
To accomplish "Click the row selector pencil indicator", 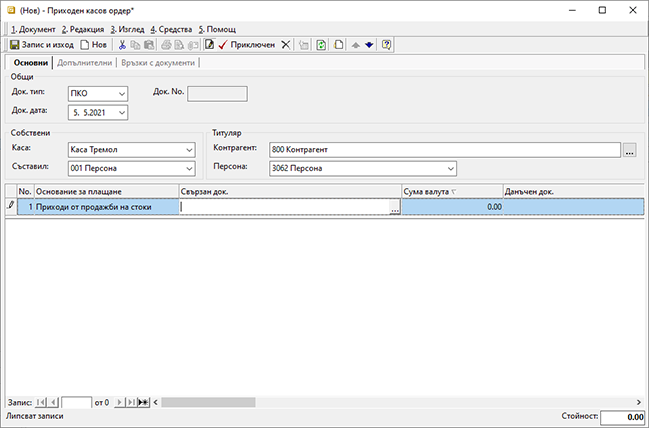I will click(11, 206).
